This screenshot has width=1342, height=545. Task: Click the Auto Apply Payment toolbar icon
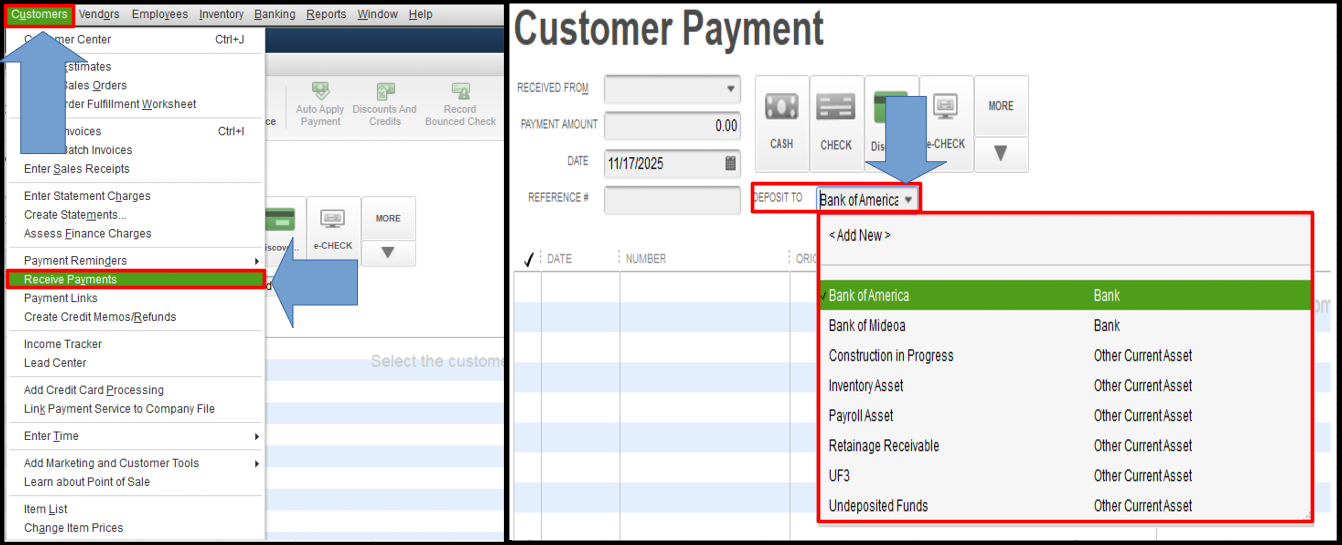[320, 105]
